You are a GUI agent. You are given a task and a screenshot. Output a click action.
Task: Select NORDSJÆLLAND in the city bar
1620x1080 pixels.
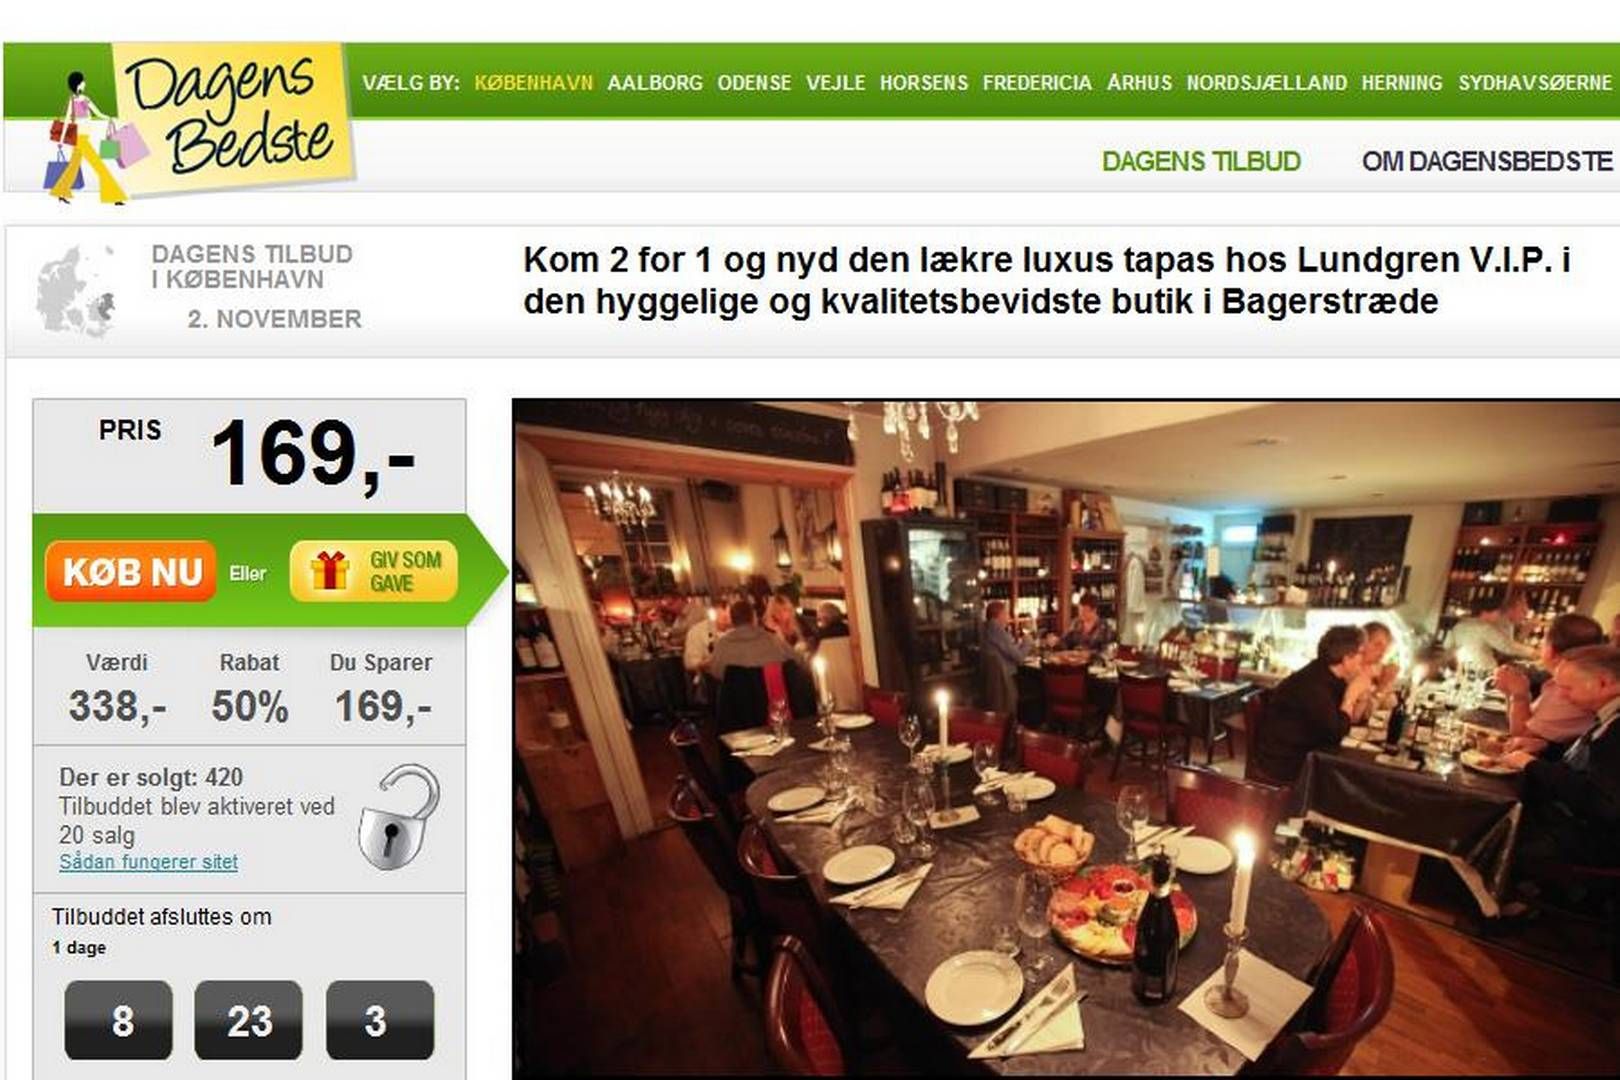coord(1267,83)
